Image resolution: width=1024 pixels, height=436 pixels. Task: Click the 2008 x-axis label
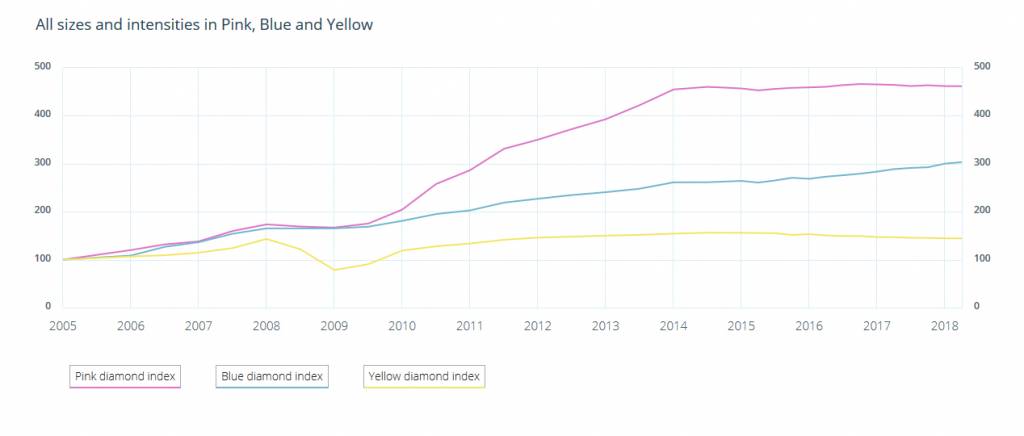point(266,326)
